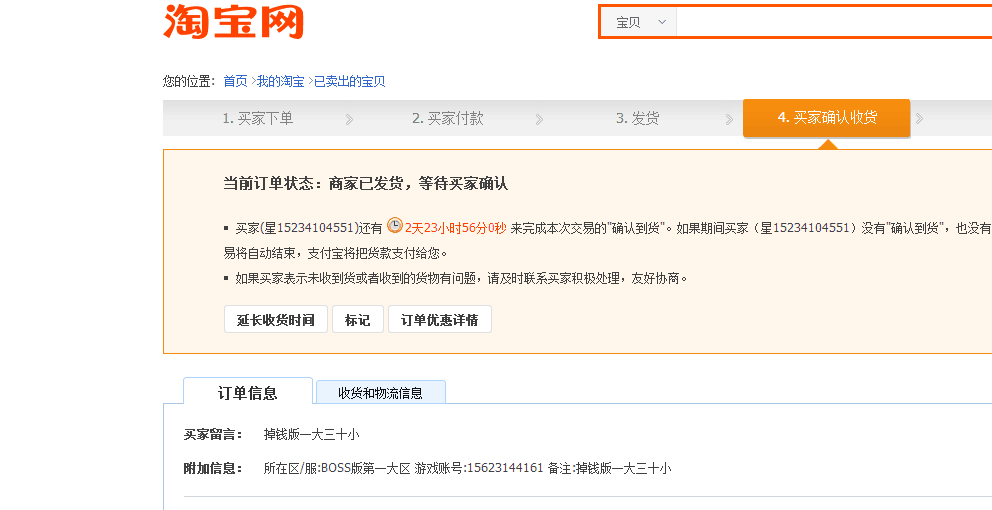Click the chevron after 买家下单 step
This screenshot has width=992, height=510.
pos(349,120)
